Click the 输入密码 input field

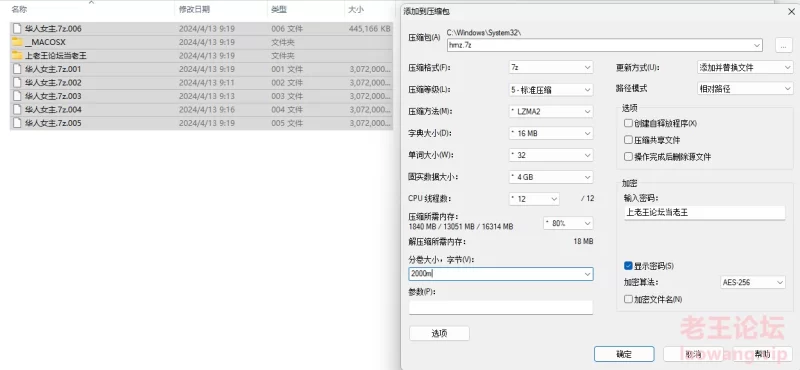705,213
